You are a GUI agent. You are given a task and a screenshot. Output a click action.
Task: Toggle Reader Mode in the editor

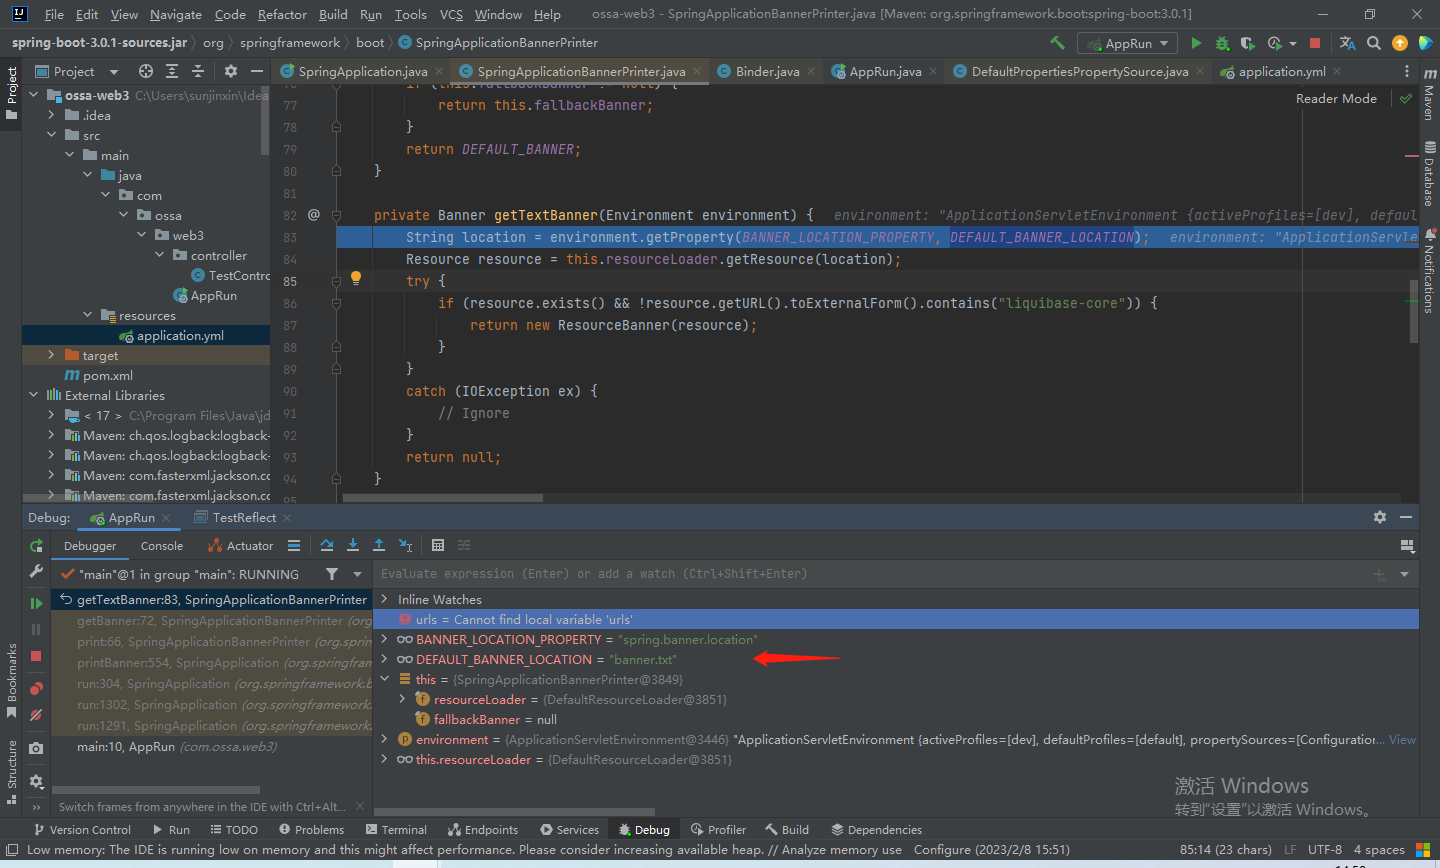pos(1336,98)
